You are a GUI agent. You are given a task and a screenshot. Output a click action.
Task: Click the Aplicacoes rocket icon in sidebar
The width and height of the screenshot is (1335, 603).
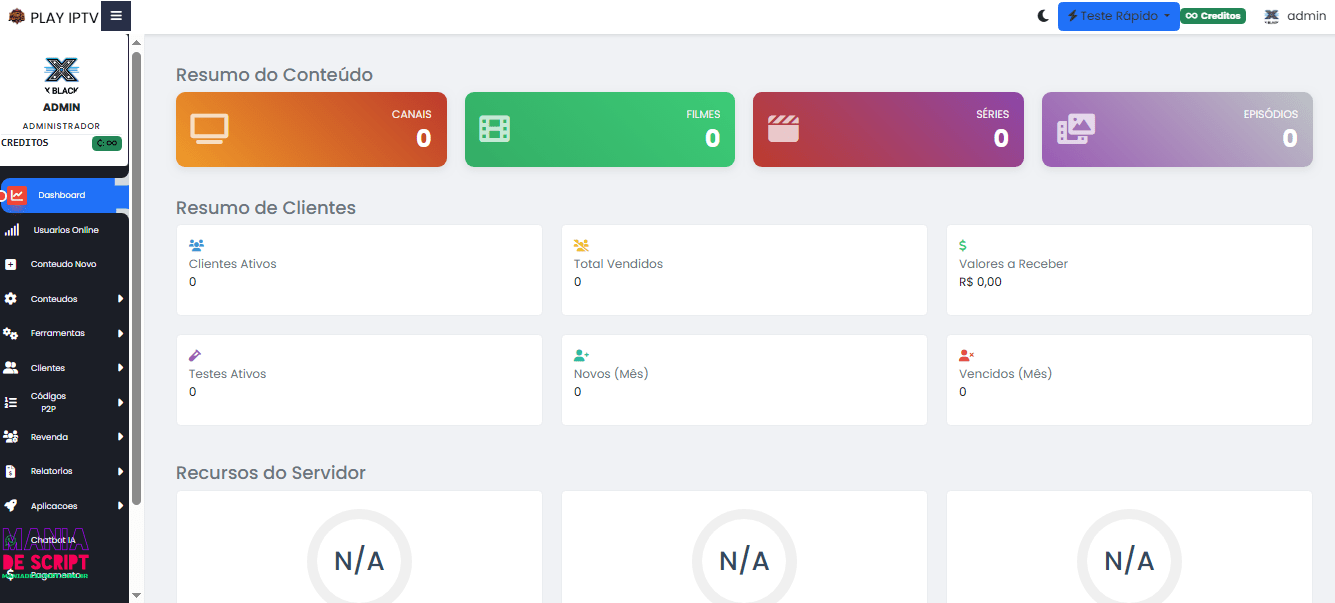[x=10, y=506]
